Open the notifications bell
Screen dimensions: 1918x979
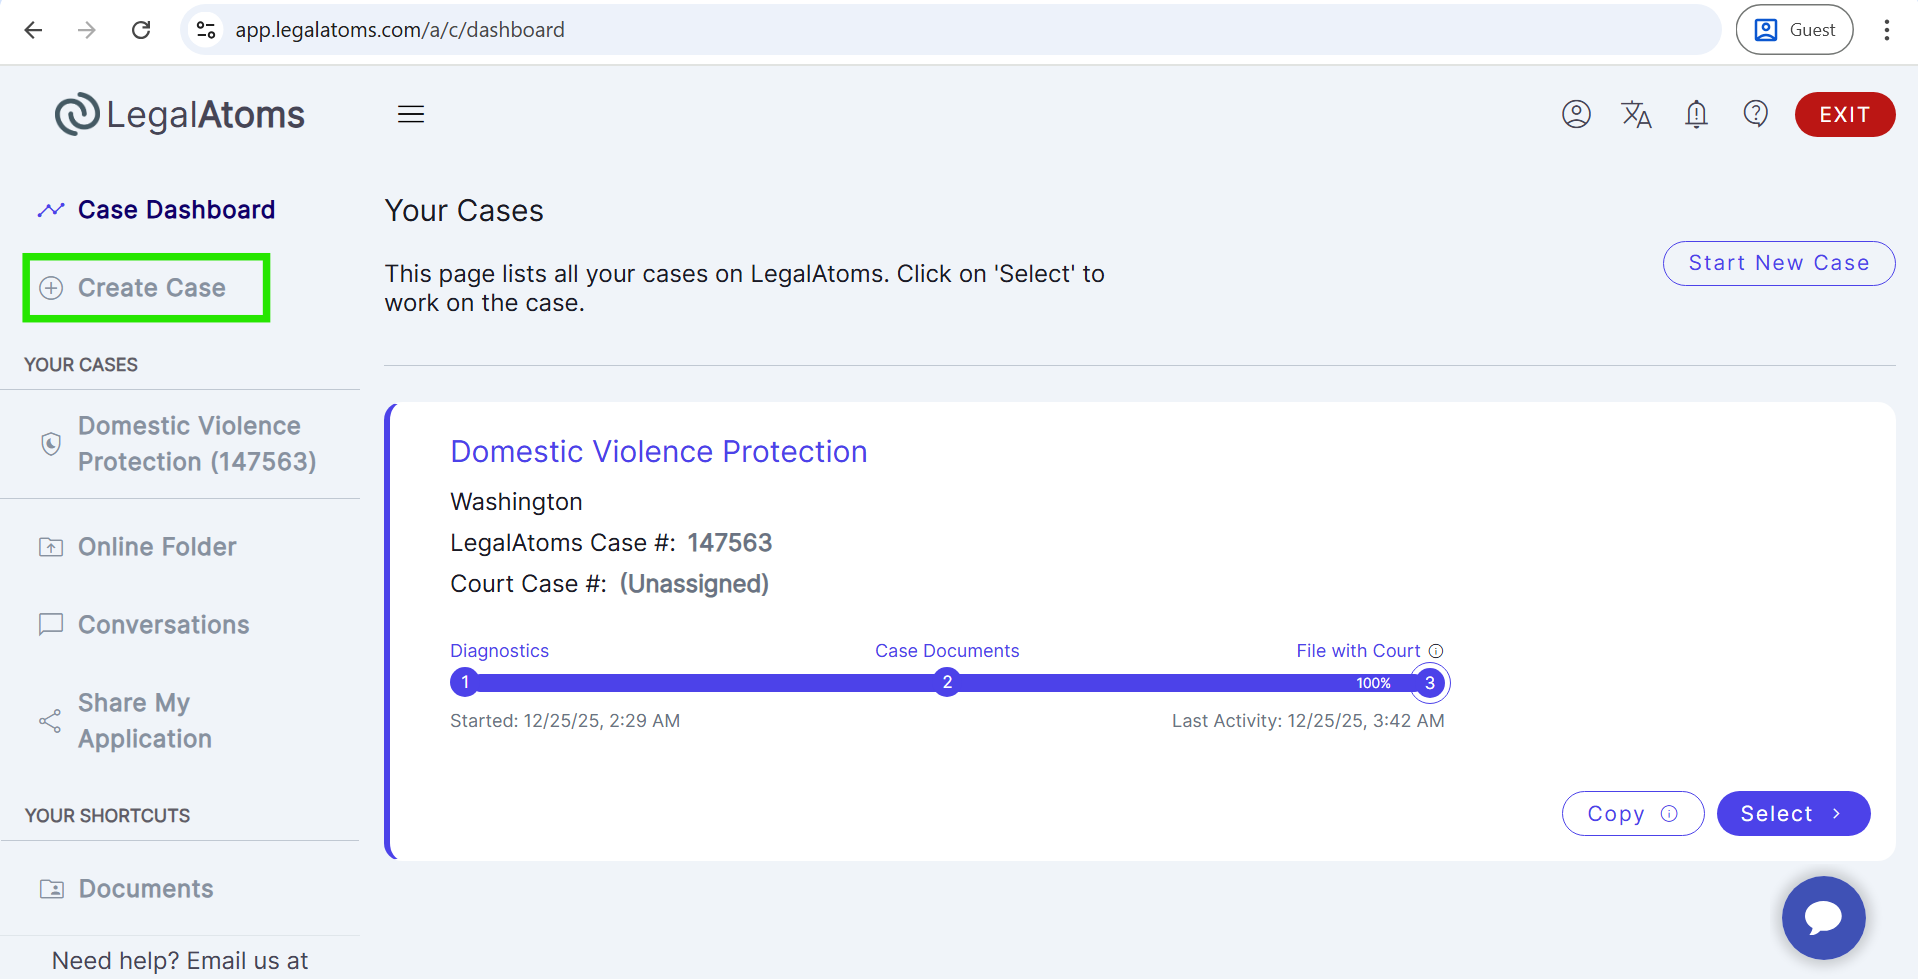[1696, 114]
